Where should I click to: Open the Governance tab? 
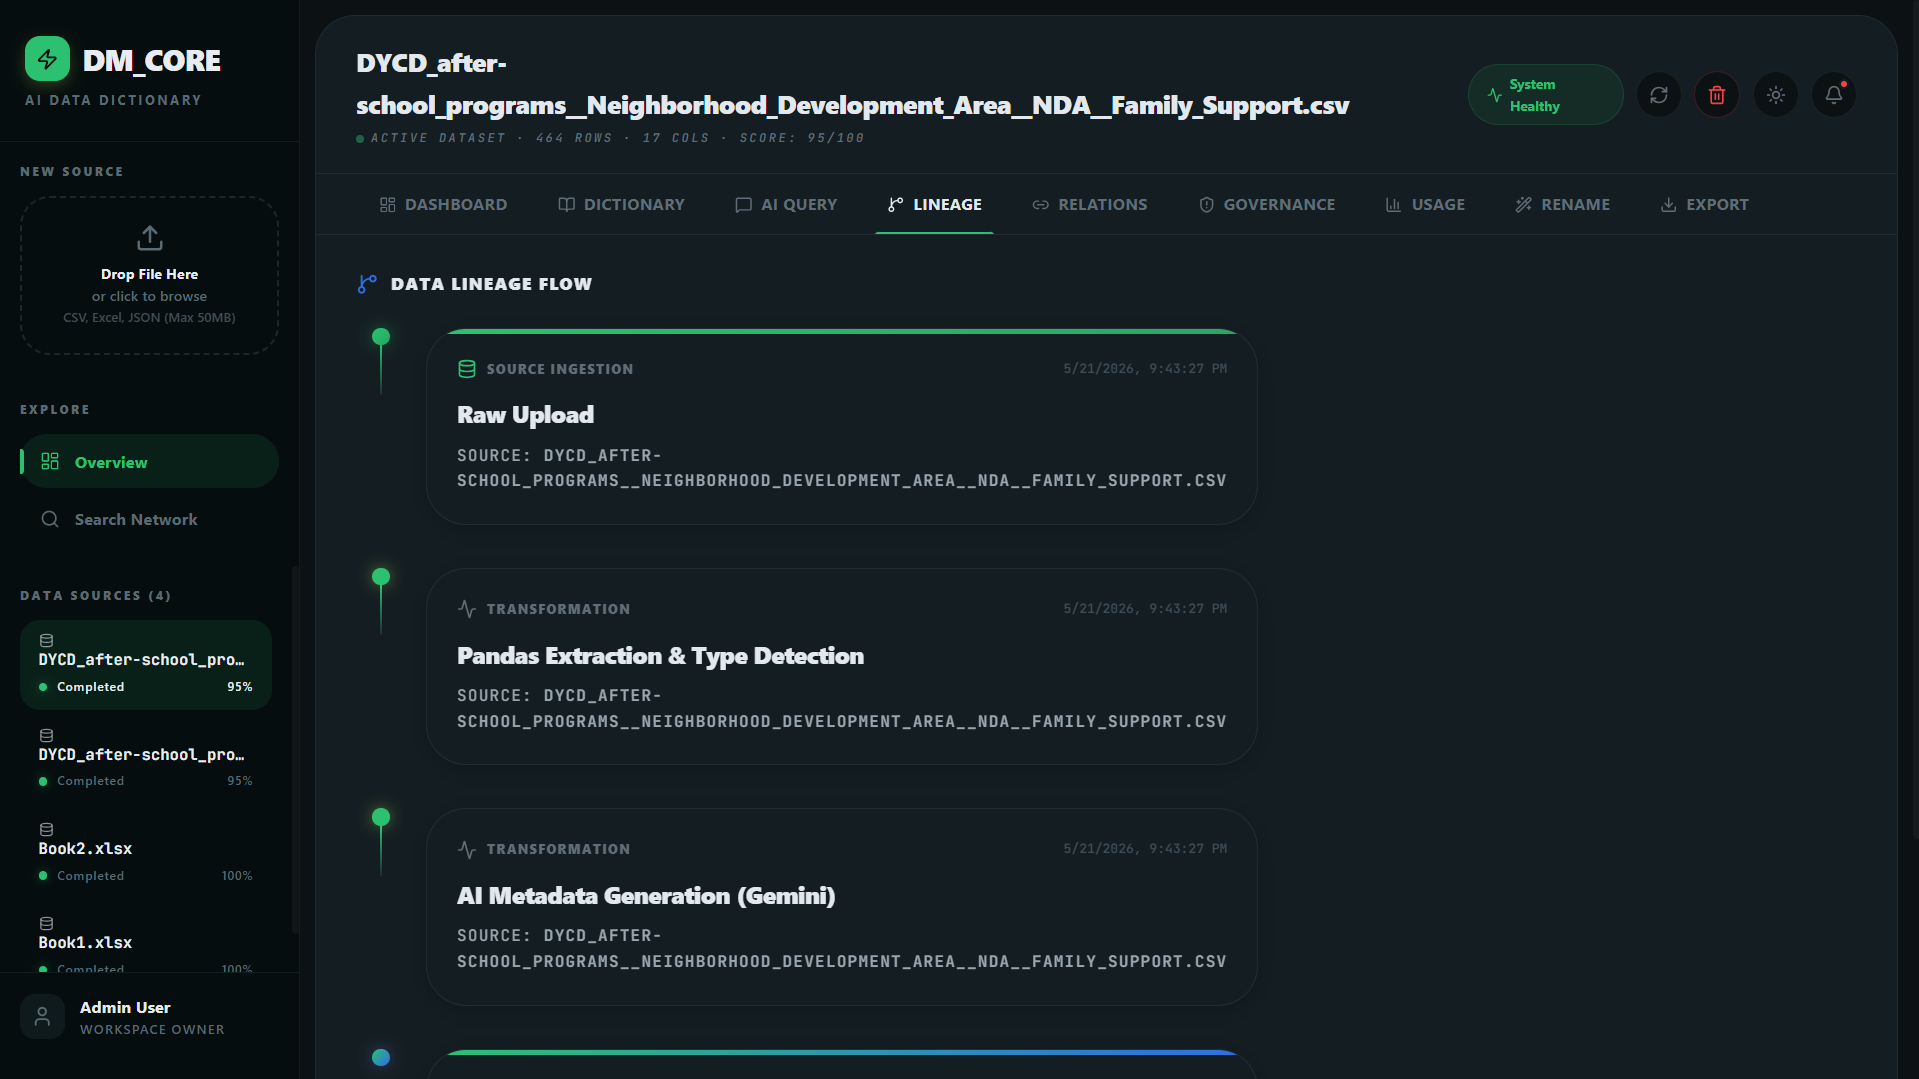click(1267, 204)
